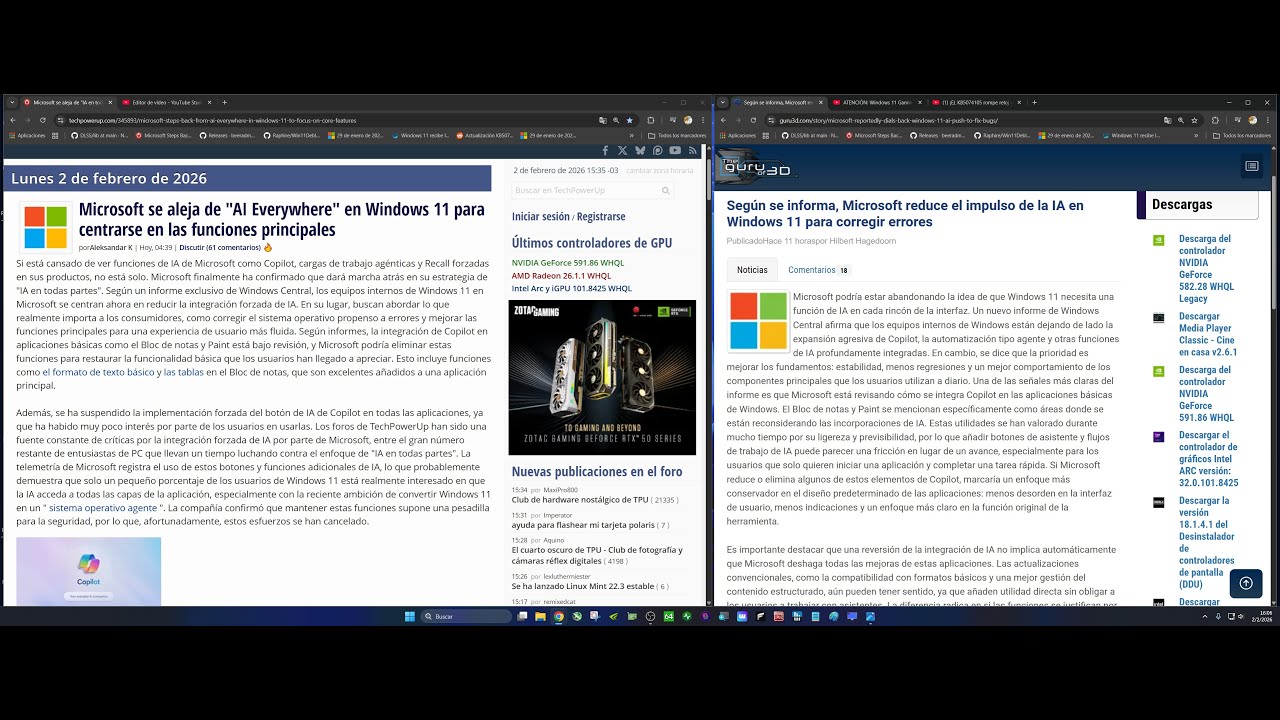The height and width of the screenshot is (720, 1280).
Task: Click 'Iniciar sesión' link on TechPowerUp
Action: coord(541,216)
